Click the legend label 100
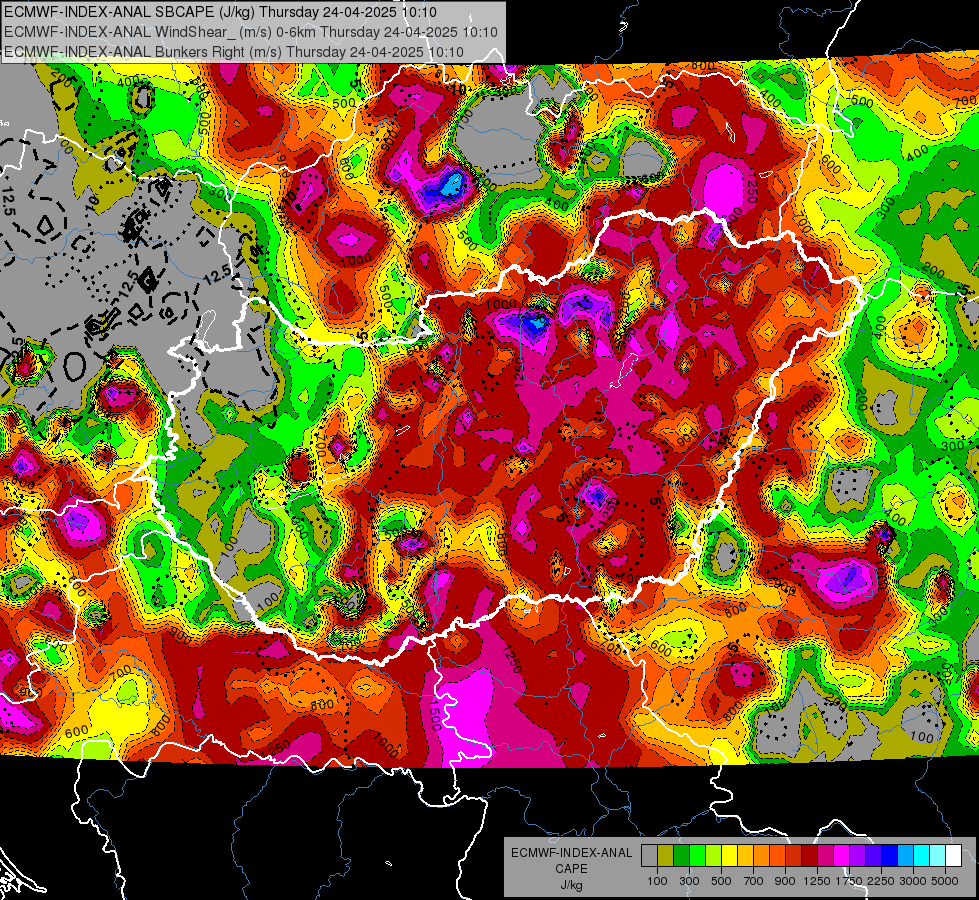 coord(657,881)
